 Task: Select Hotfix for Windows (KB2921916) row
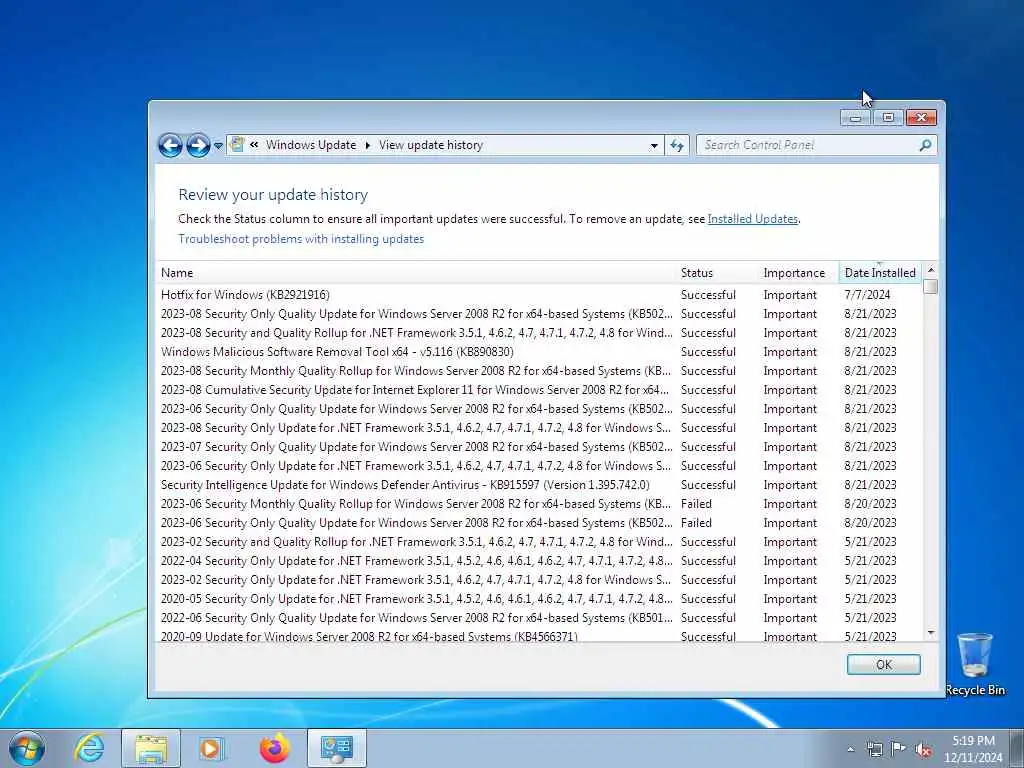tap(539, 295)
